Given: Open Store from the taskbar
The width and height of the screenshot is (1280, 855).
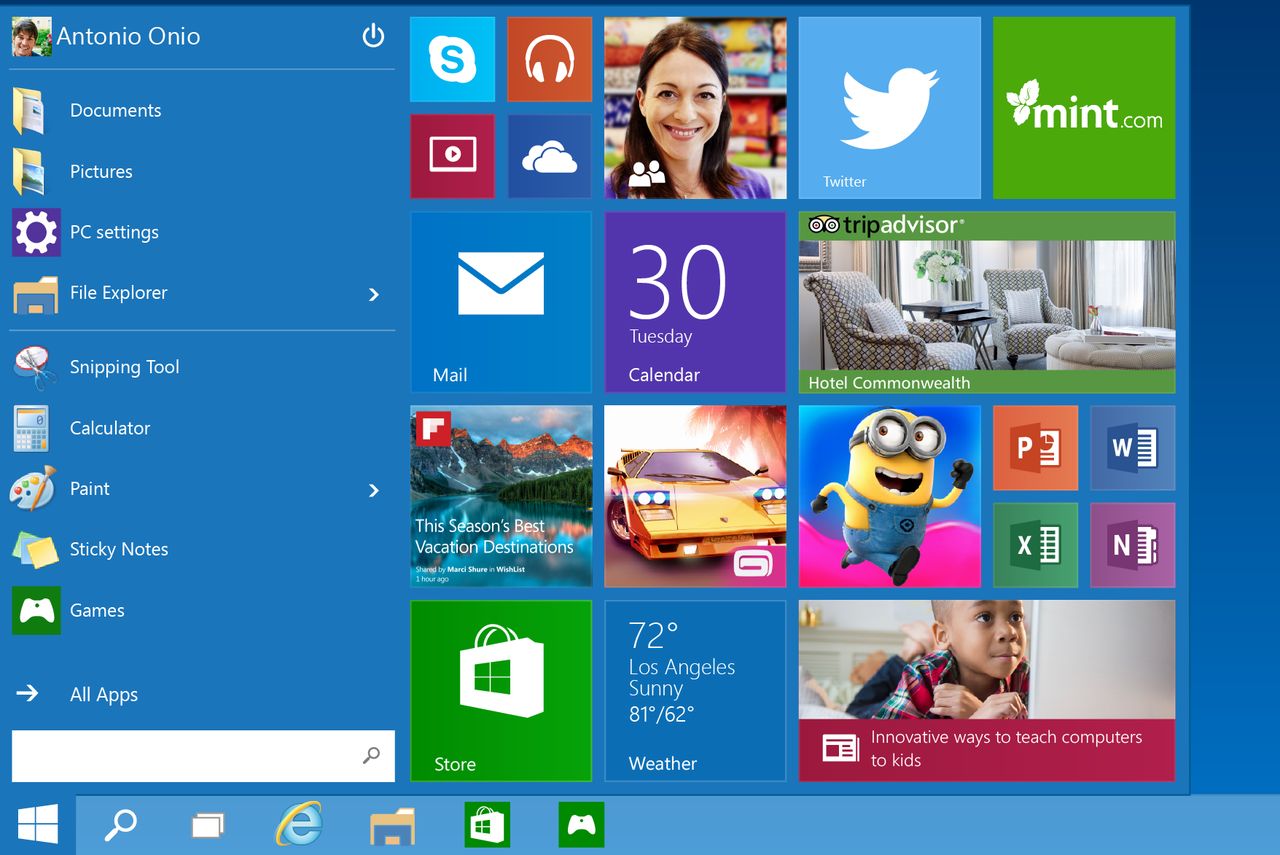Looking at the screenshot, I should pos(487,825).
